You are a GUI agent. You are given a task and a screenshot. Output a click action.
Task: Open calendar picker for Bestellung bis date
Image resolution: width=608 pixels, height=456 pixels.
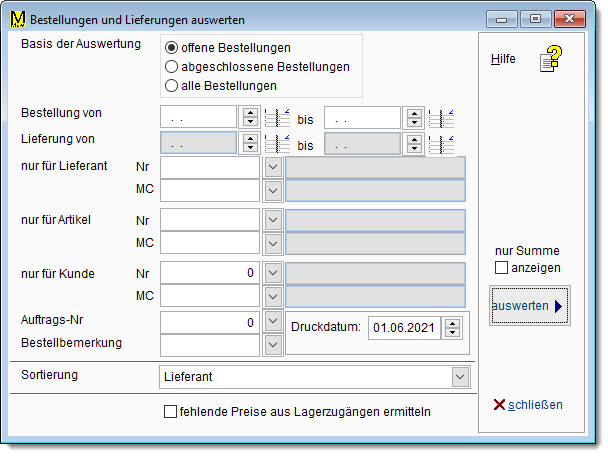pyautogui.click(x=440, y=117)
